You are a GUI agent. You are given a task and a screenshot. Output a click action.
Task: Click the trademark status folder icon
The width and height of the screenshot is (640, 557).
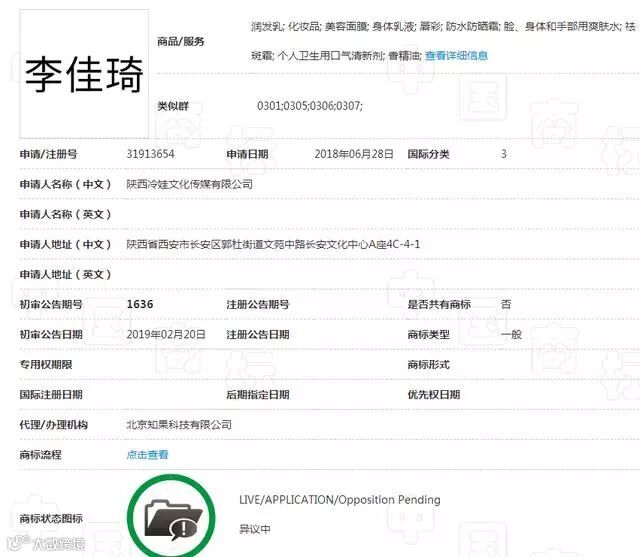pyautogui.click(x=171, y=517)
